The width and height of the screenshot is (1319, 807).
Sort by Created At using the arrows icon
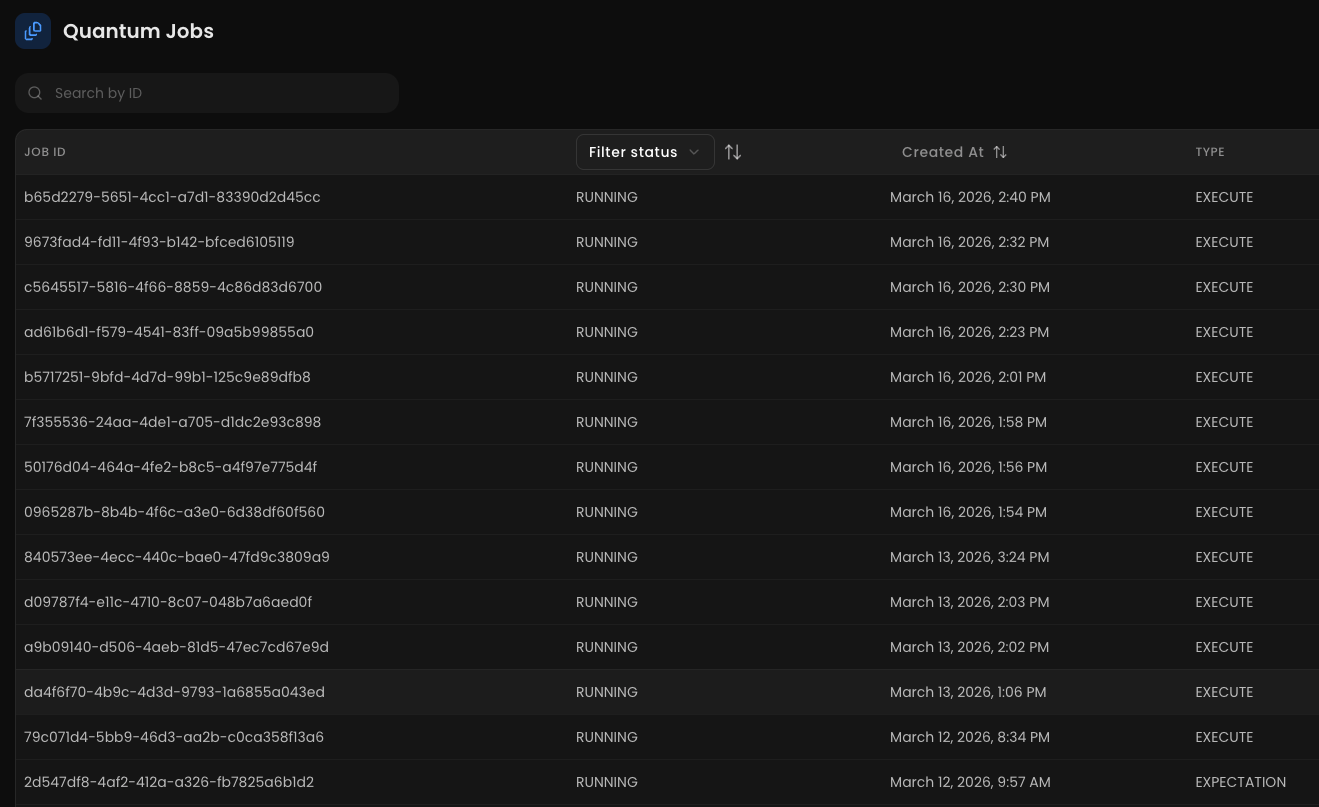pos(1000,152)
